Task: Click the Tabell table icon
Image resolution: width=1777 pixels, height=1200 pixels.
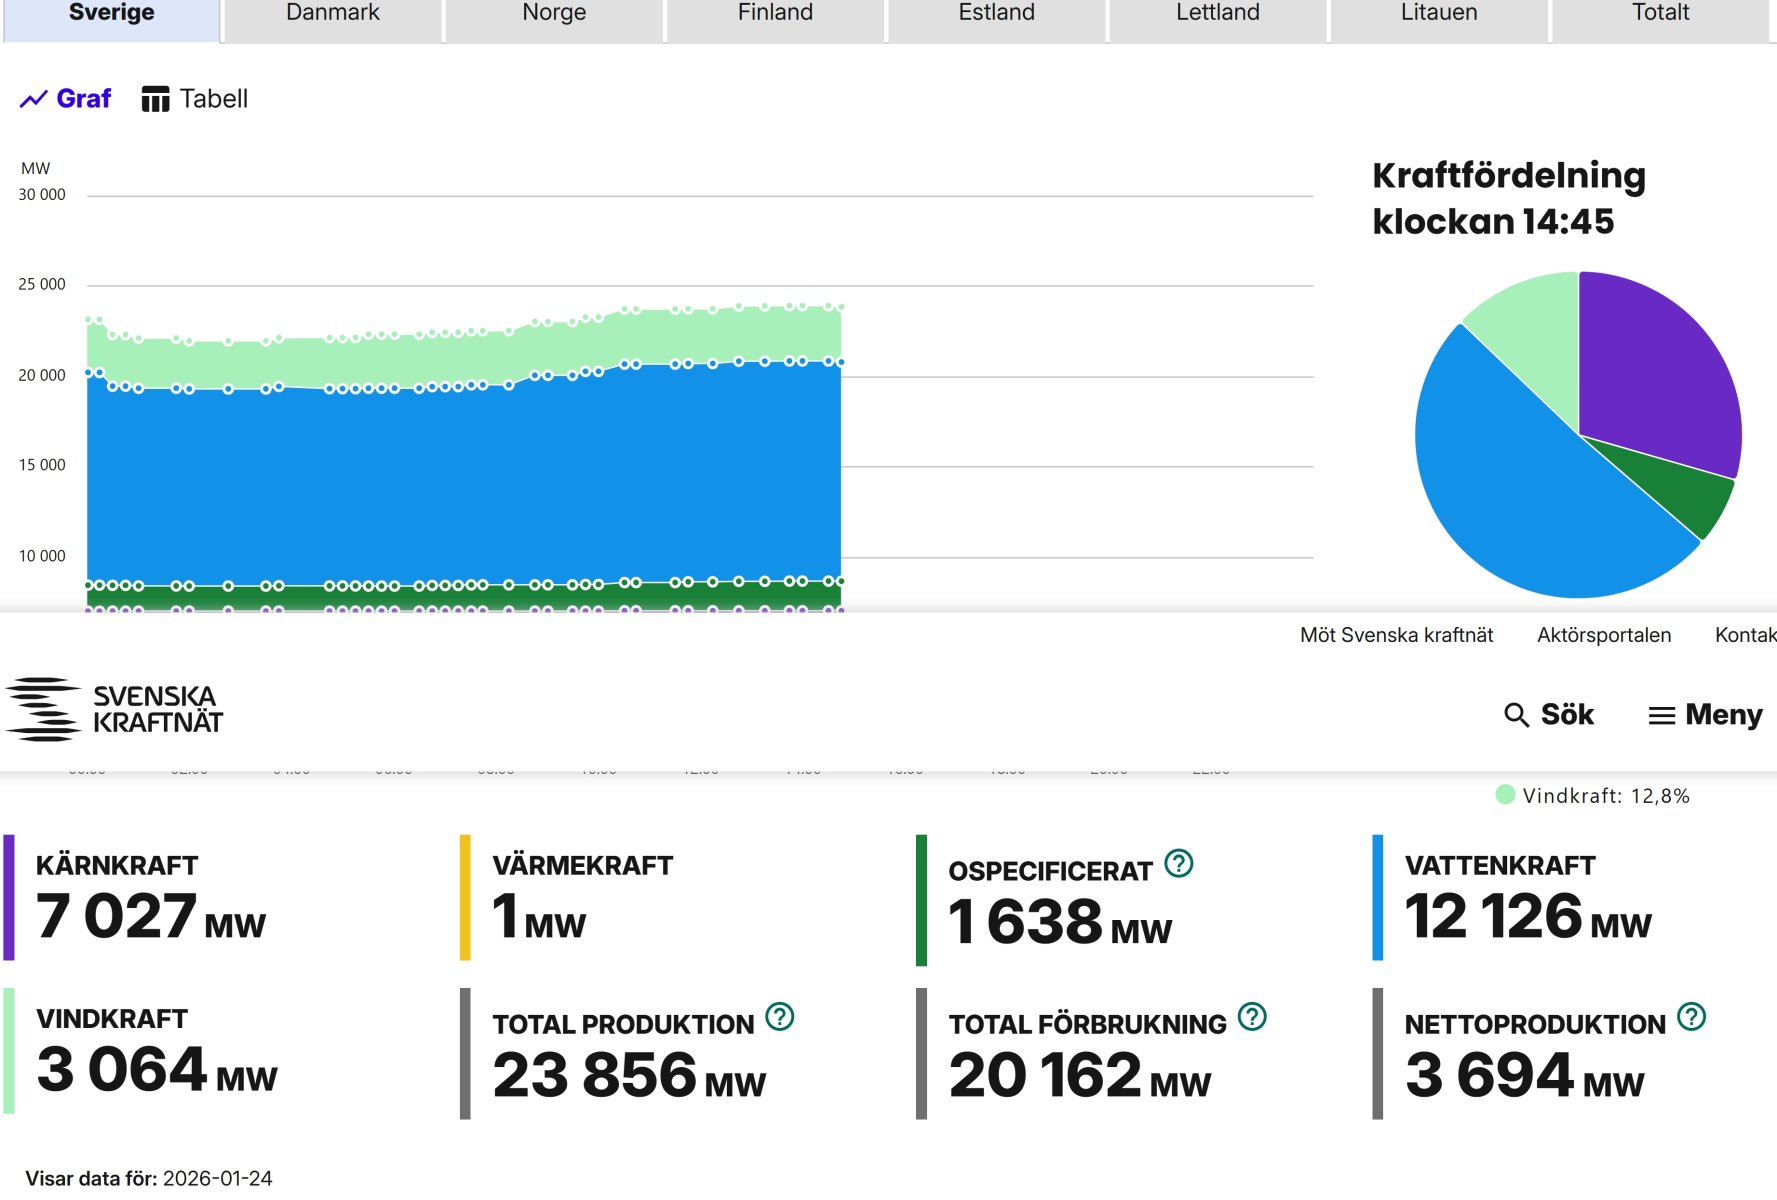Action: tap(155, 99)
